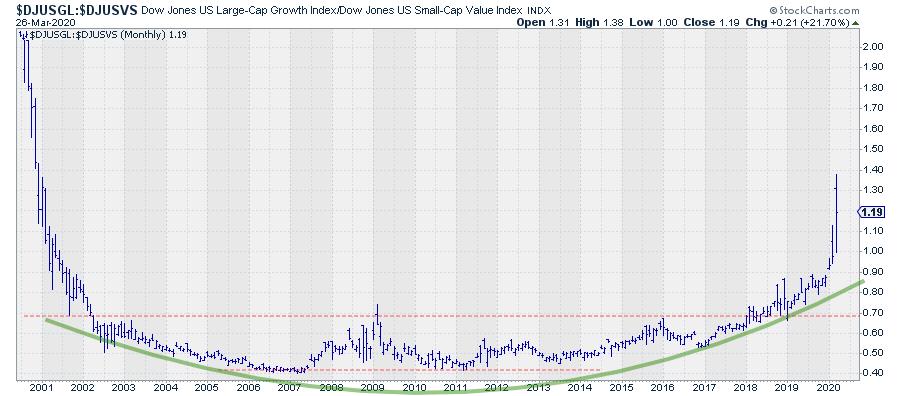Screen dimensions: 900x396
Task: Click the 1.70 y-axis label
Action: (872, 107)
